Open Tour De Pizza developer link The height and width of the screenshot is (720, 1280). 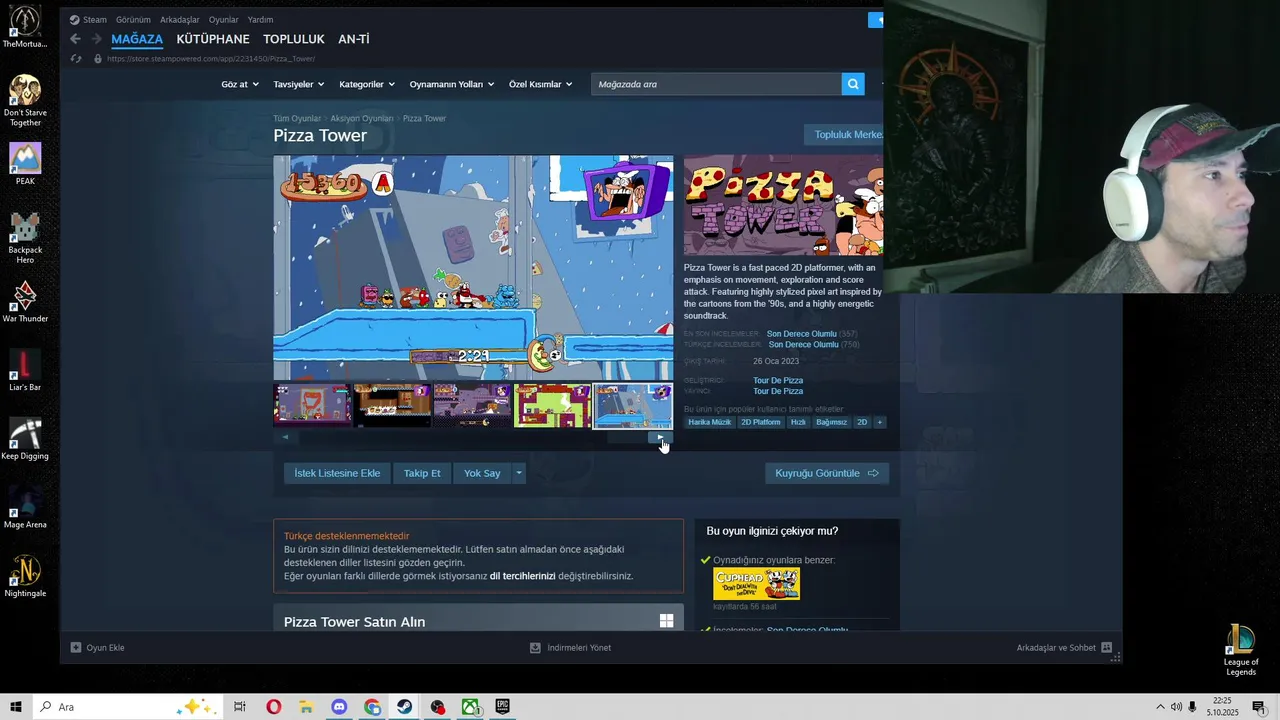click(778, 380)
